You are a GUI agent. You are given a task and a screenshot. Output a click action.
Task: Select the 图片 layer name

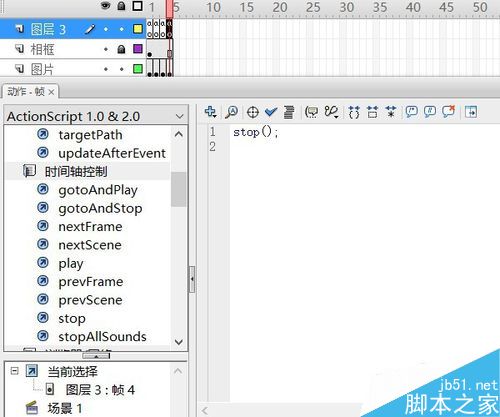point(42,69)
